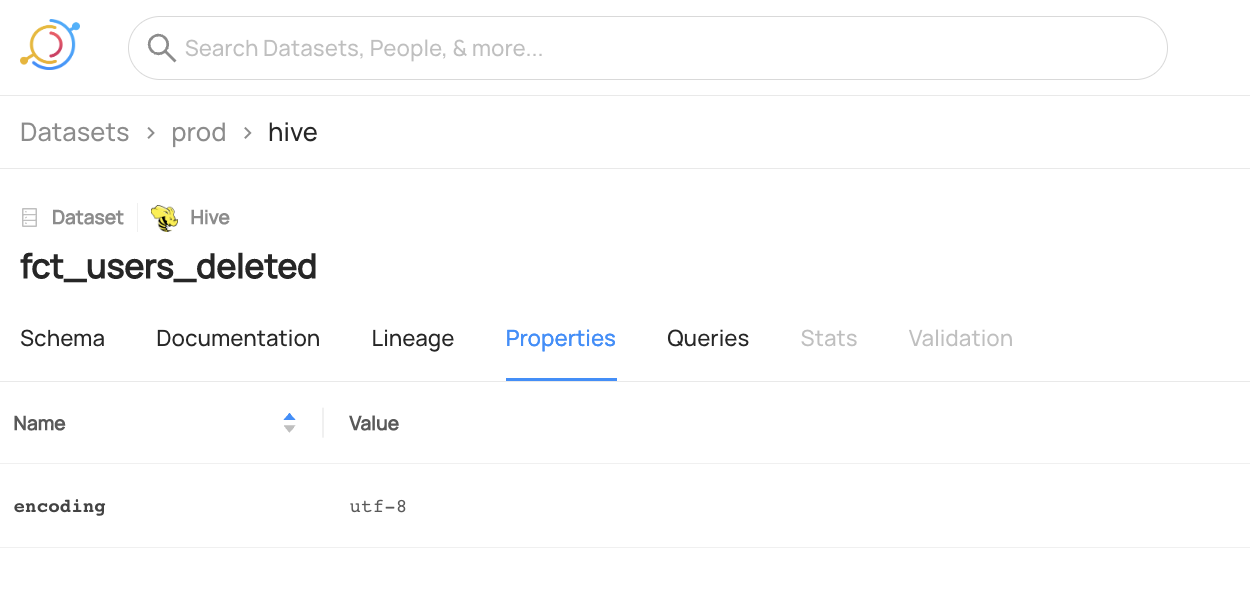Switch to the Validation tab
This screenshot has height=608, width=1250.
point(960,338)
